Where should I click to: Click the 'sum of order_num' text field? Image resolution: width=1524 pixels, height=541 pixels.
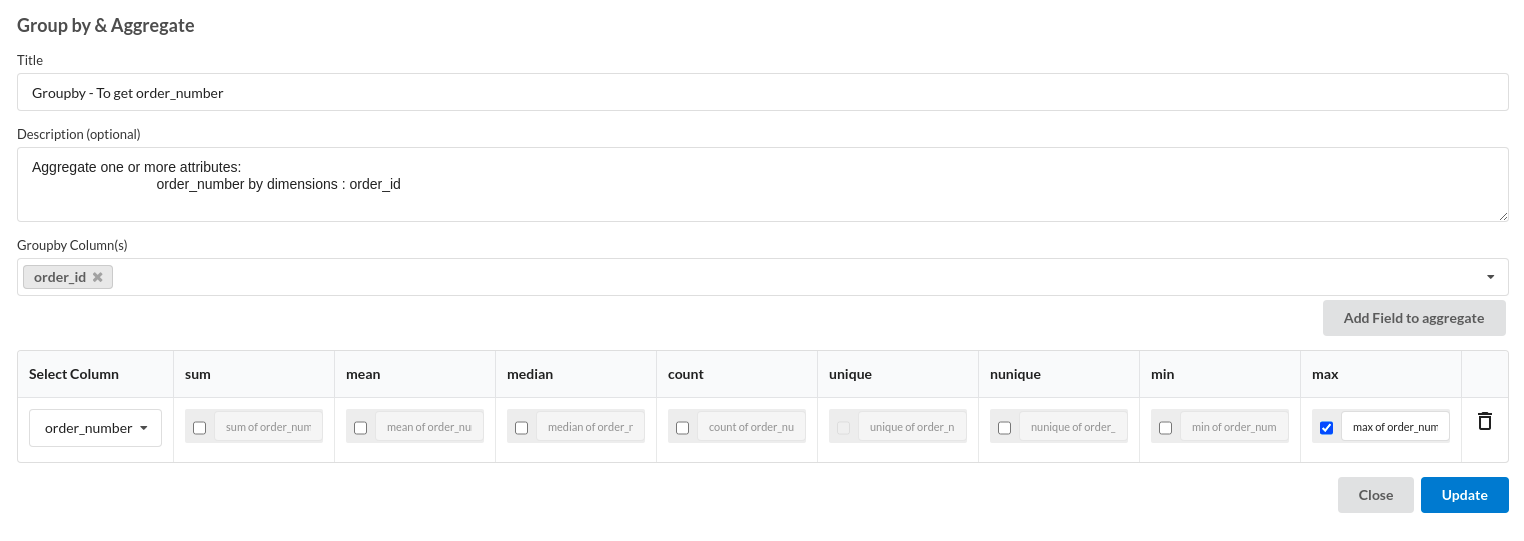268,427
